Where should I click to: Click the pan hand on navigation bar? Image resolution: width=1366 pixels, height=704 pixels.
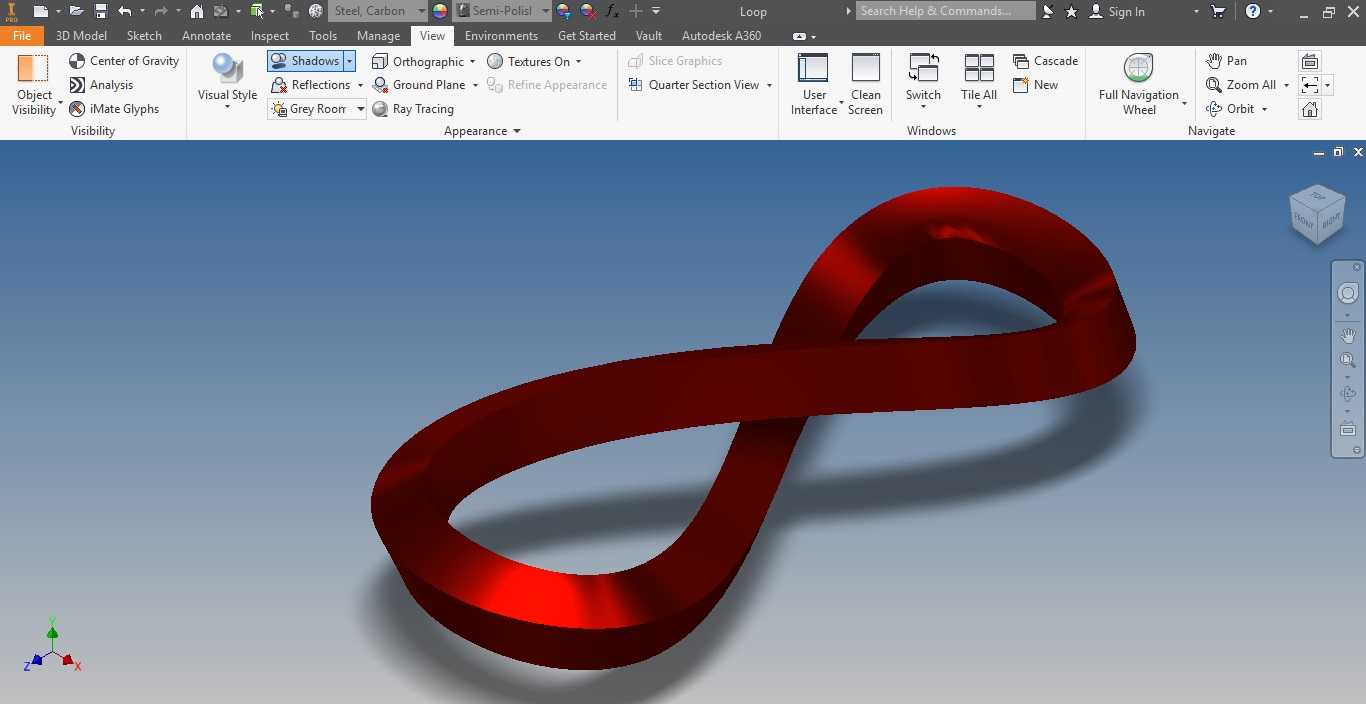[1348, 335]
